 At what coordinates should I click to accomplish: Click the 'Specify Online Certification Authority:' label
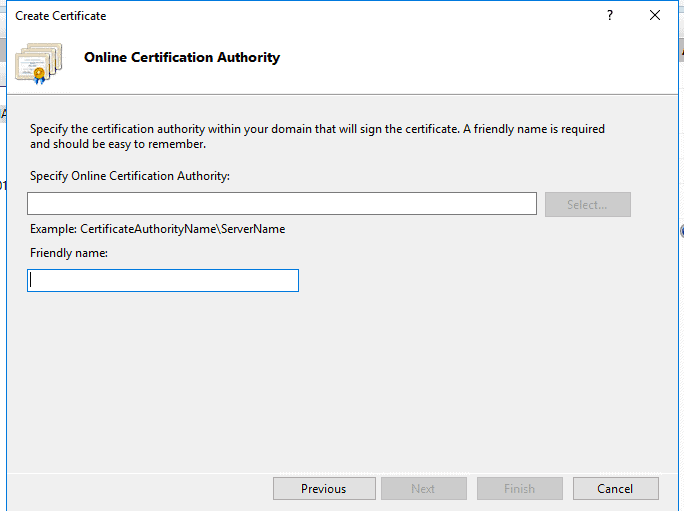click(x=130, y=176)
